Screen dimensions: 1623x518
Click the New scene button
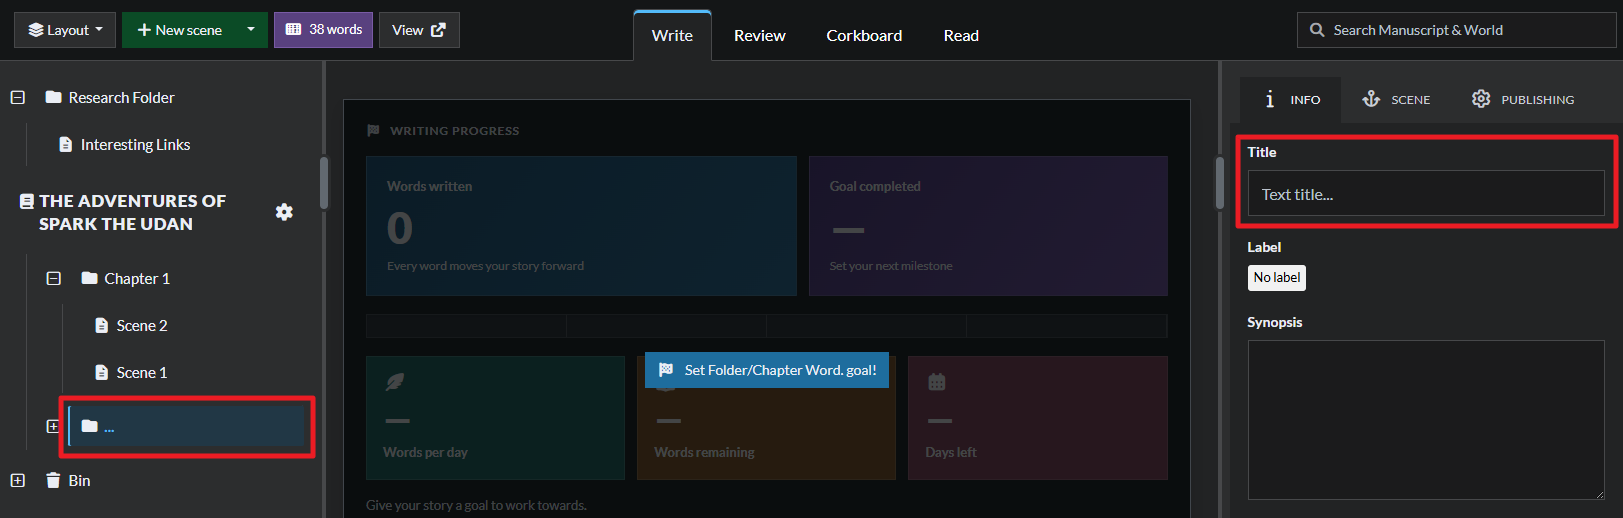coord(179,30)
